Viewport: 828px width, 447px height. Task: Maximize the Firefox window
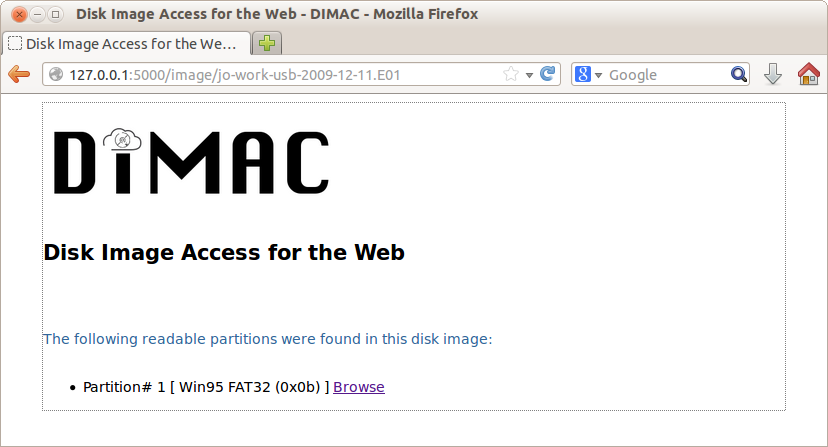pyautogui.click(x=55, y=14)
